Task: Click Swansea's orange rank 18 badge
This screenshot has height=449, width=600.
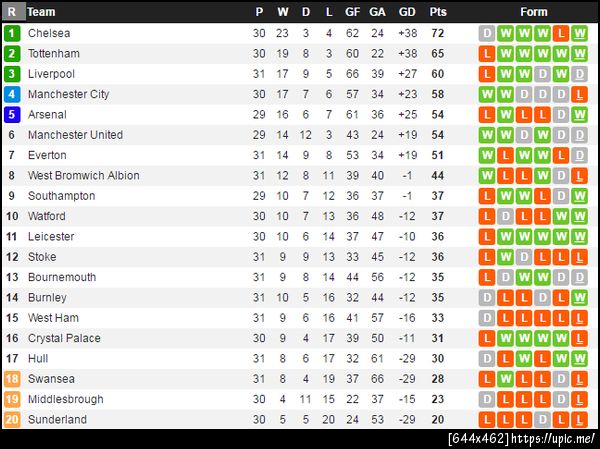Action: (x=12, y=379)
